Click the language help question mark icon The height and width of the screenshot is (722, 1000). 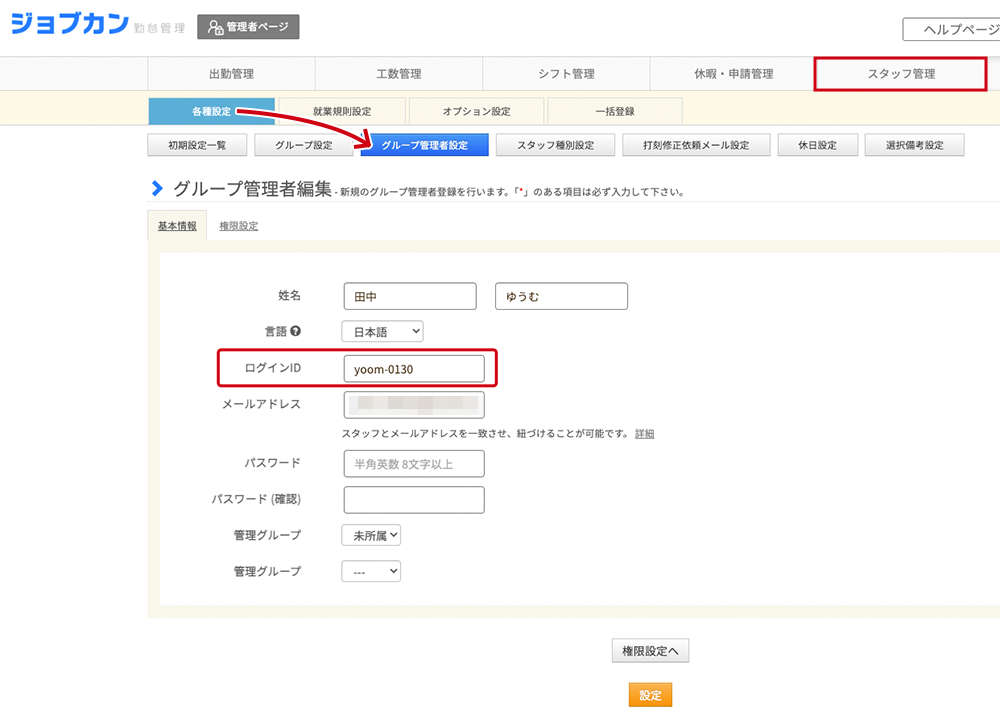tap(296, 331)
